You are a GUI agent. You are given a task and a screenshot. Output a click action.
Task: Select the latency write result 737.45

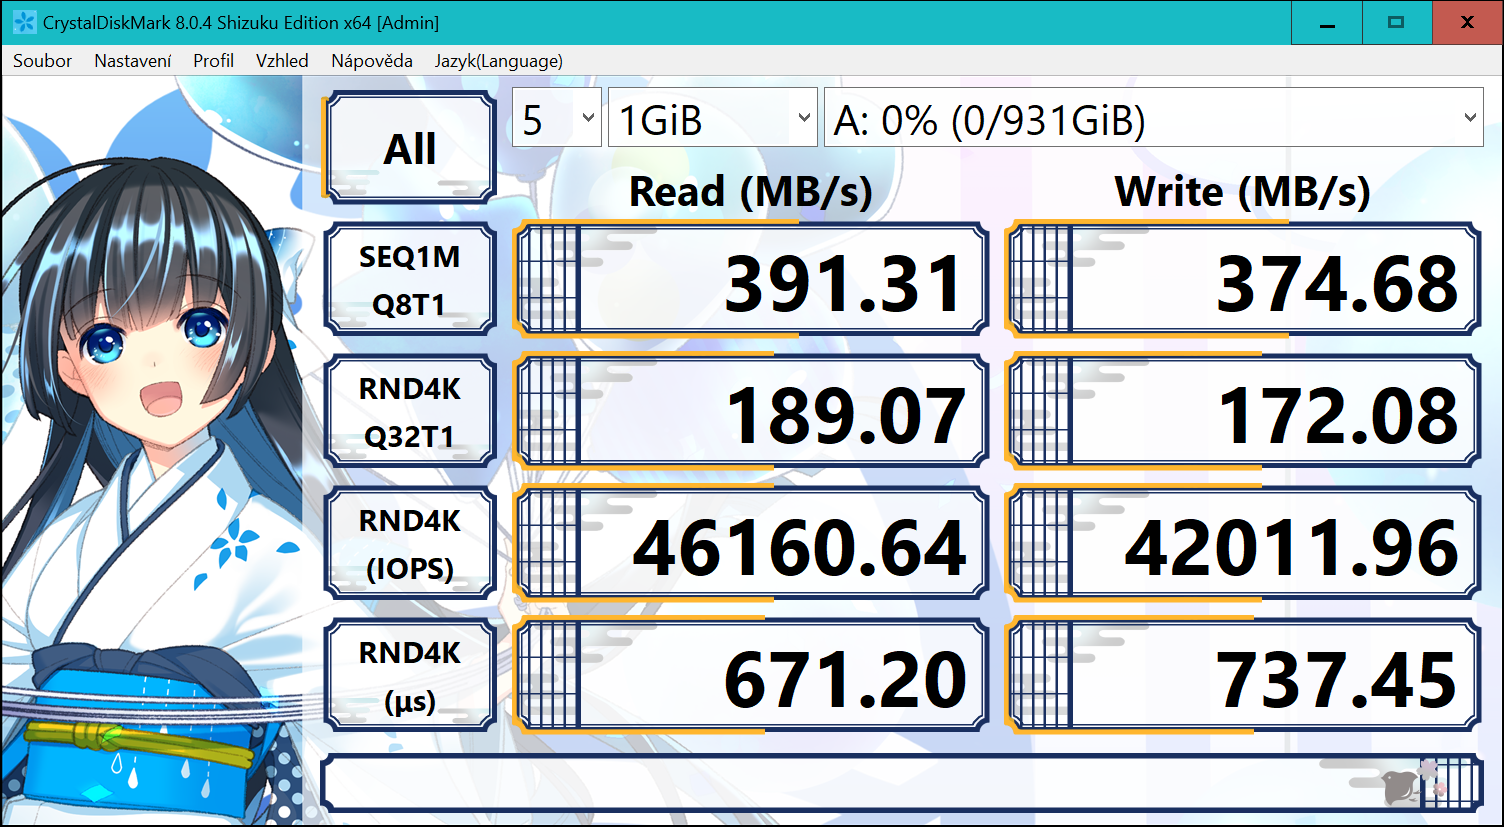click(1243, 676)
